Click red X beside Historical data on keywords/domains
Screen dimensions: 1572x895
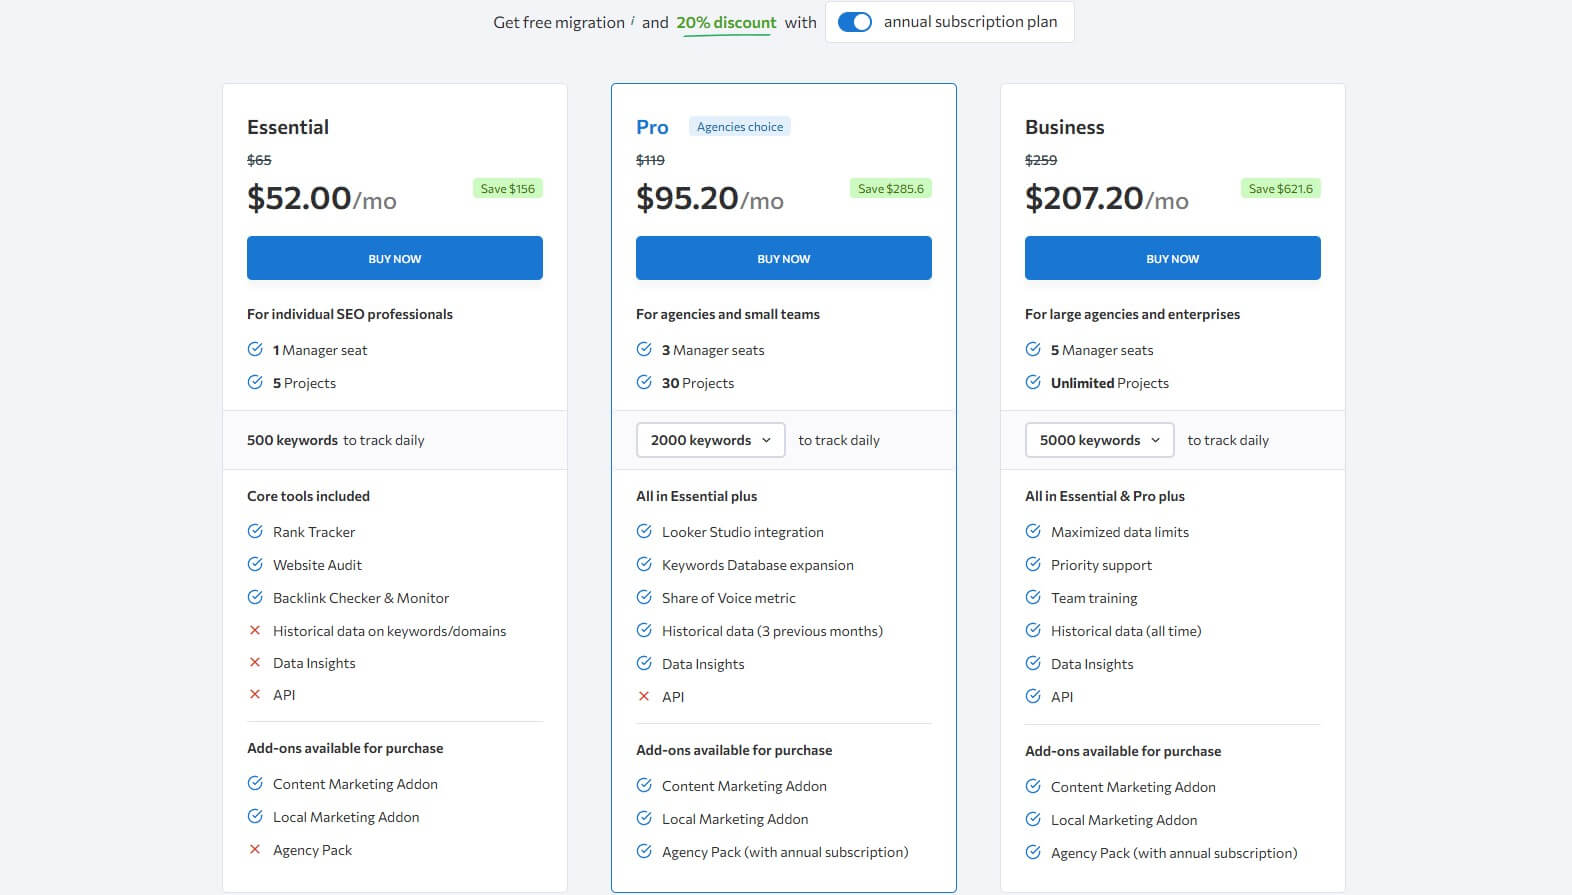pyautogui.click(x=255, y=631)
